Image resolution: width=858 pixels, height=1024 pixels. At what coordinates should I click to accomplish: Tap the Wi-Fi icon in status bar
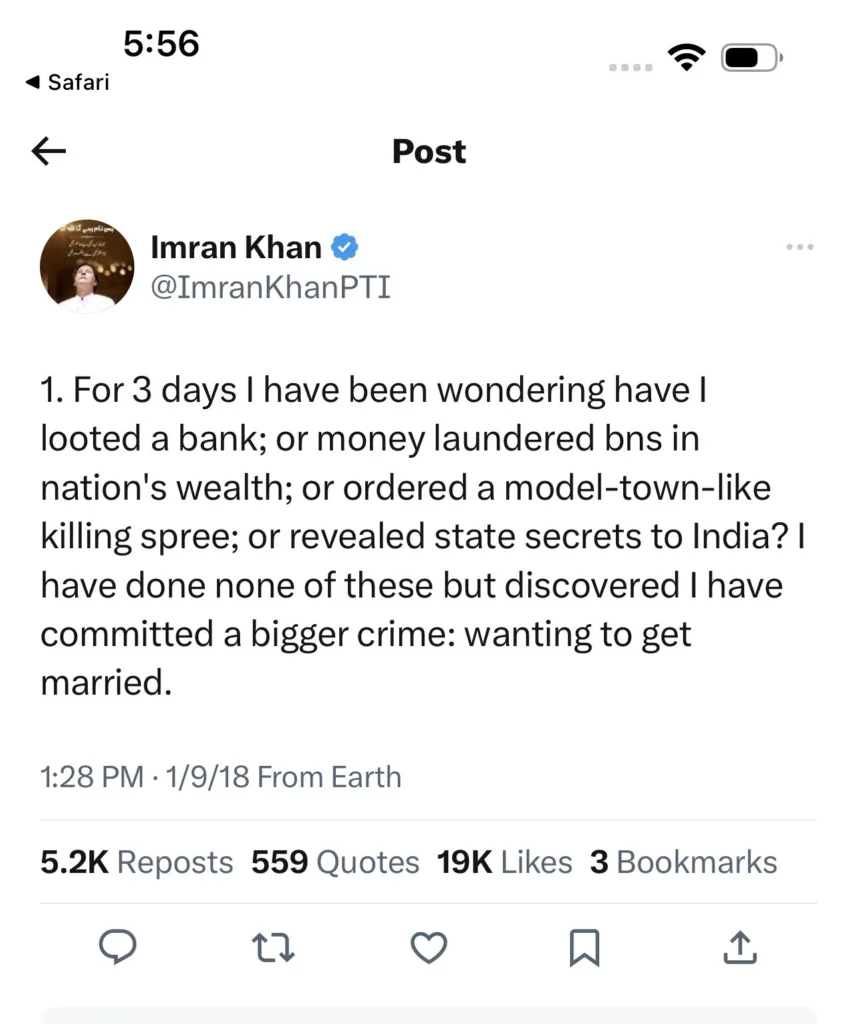pyautogui.click(x=687, y=57)
